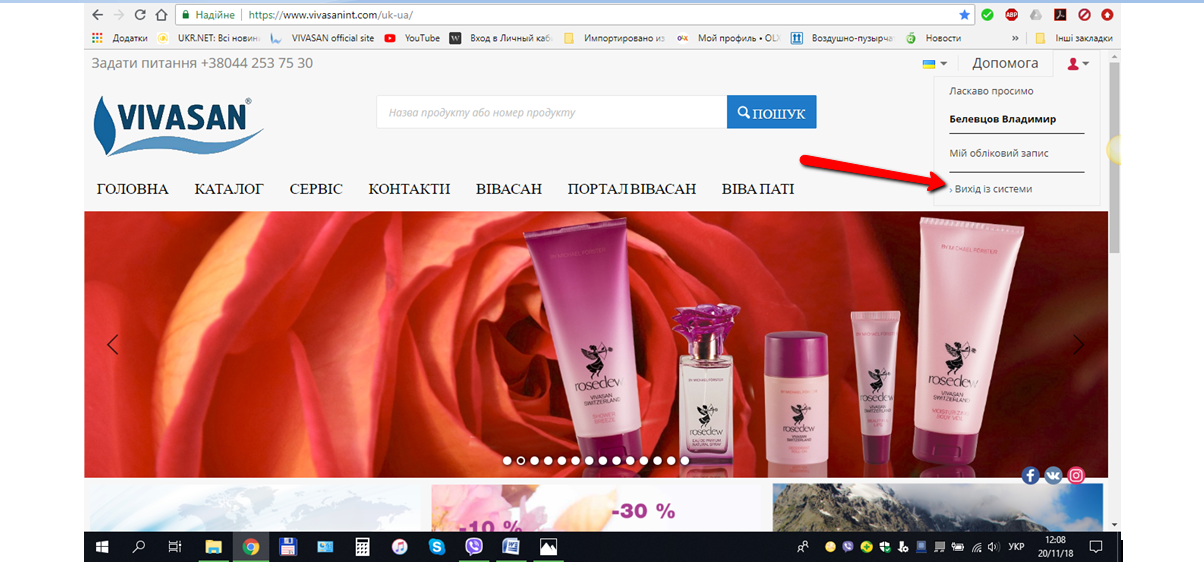This screenshot has height=562, width=1204.
Task: Open the Новости bookmark
Action: pos(933,38)
